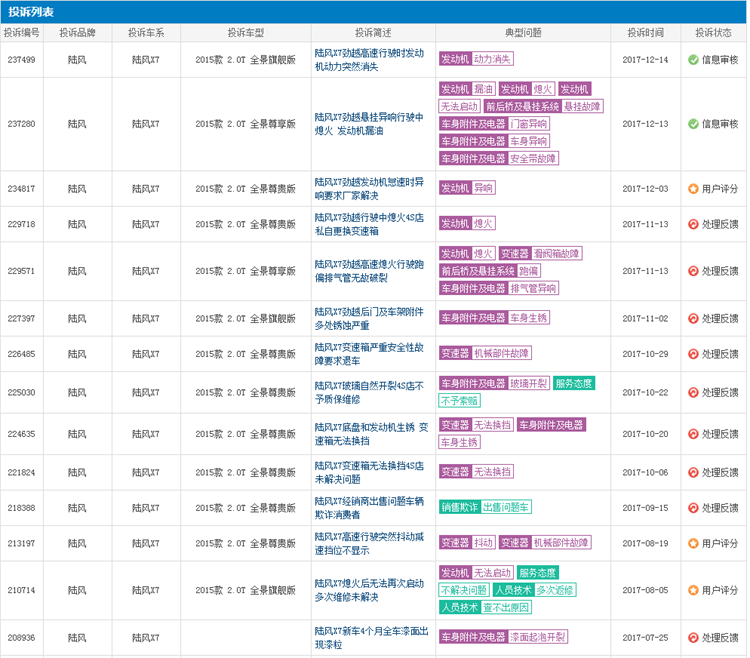Click the 动力消失 tag in row 237499
The height and width of the screenshot is (658, 750).
point(492,59)
